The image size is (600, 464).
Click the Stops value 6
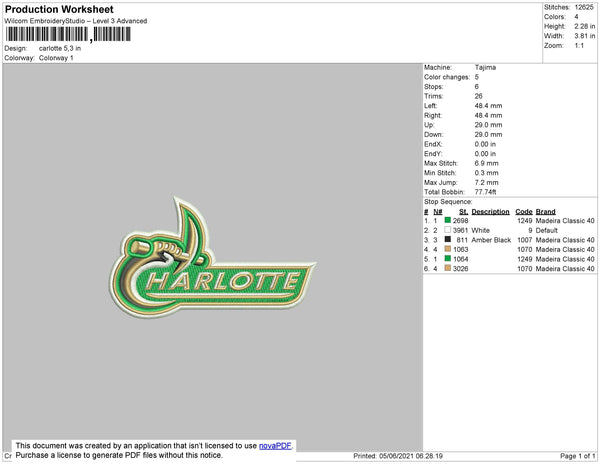[x=477, y=86]
